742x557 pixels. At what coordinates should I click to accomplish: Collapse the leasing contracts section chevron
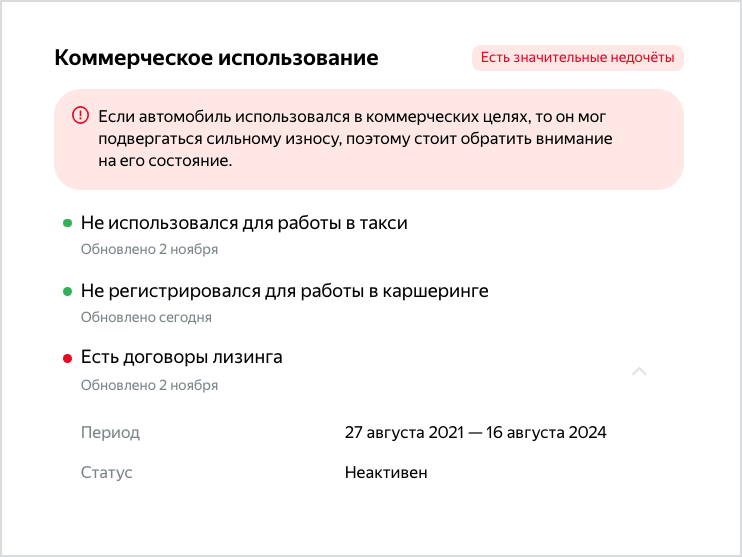[639, 371]
